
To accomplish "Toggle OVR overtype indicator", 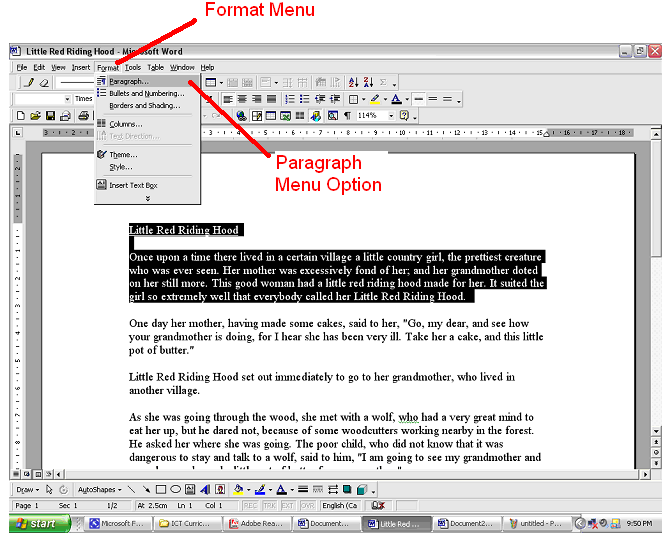I will point(307,505).
